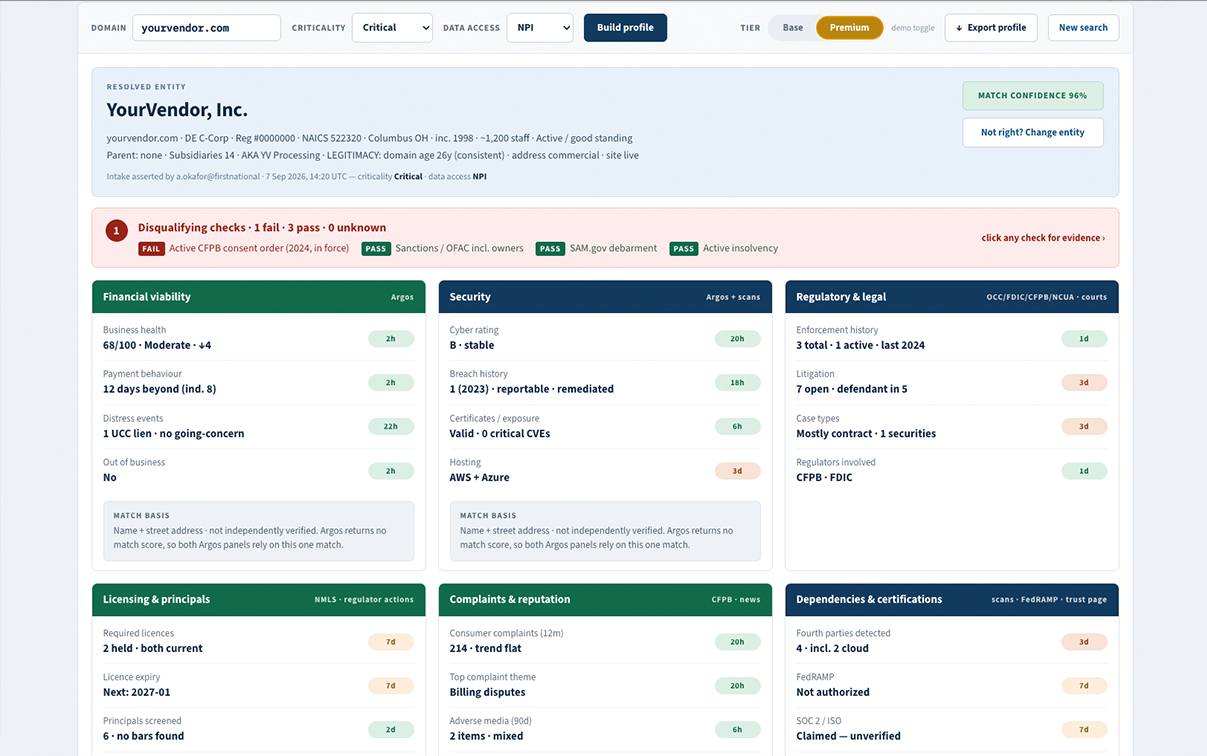Click 'Mostly contract · 1 securities' value

click(866, 433)
